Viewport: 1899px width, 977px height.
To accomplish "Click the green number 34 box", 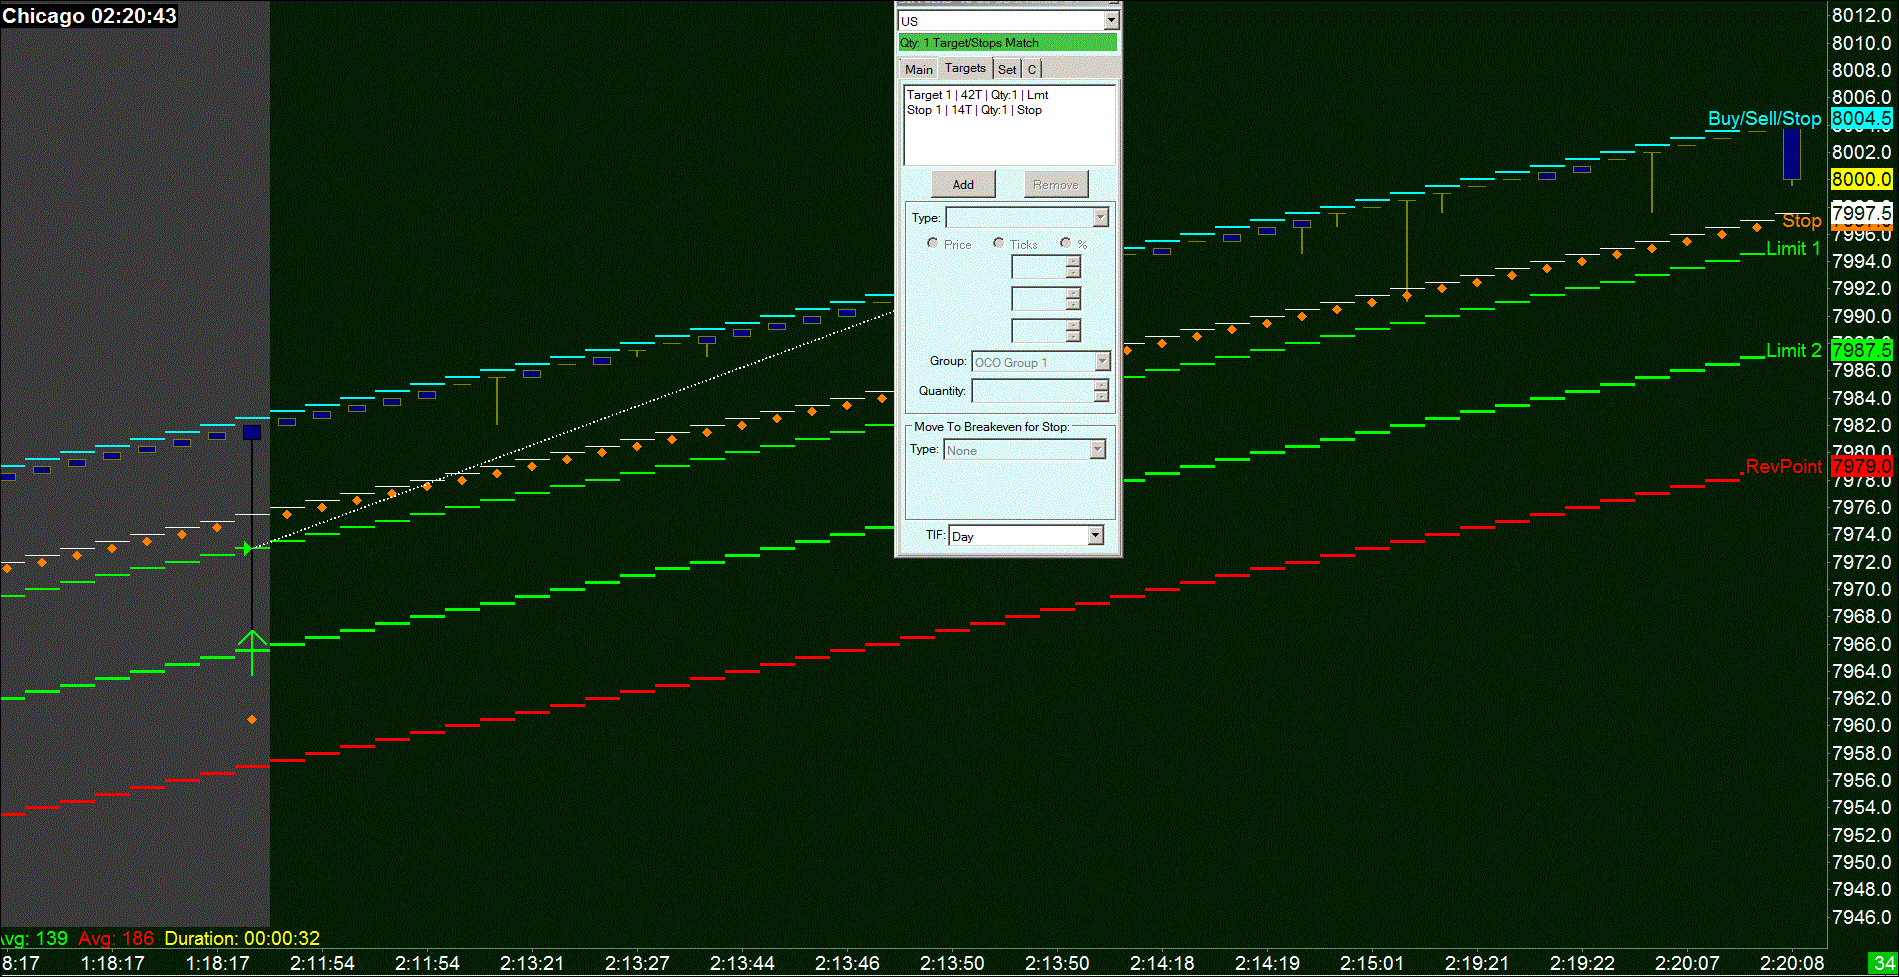I will pyautogui.click(x=1884, y=964).
